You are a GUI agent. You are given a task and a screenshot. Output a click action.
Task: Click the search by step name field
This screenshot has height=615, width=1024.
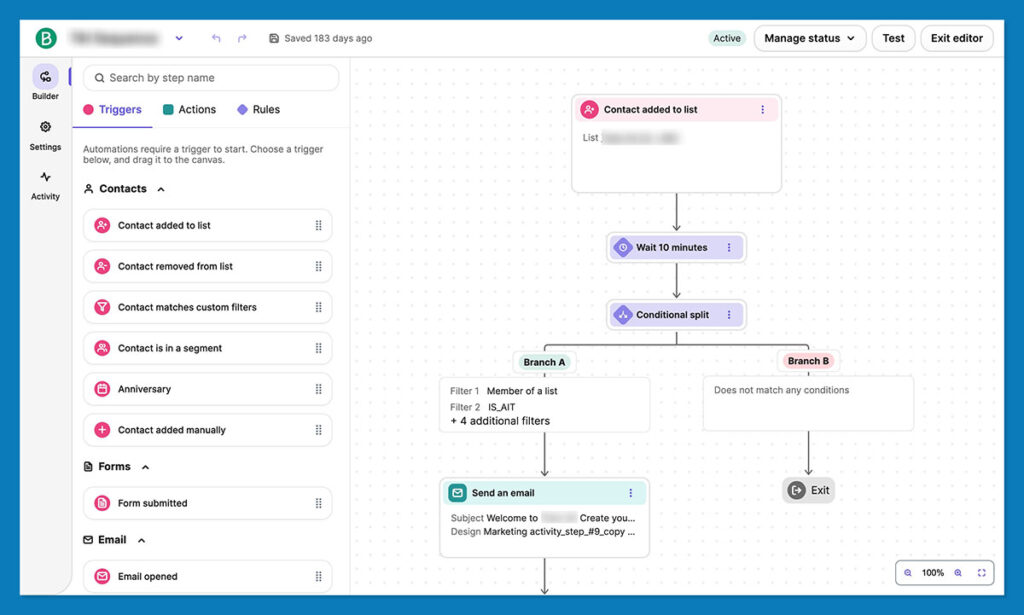tap(210, 77)
